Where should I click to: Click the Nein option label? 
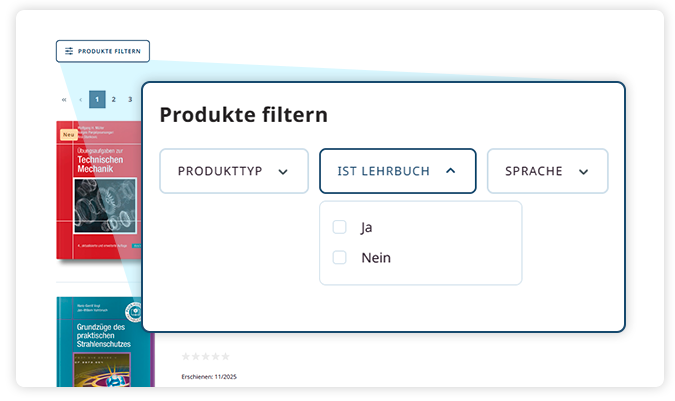coord(376,258)
